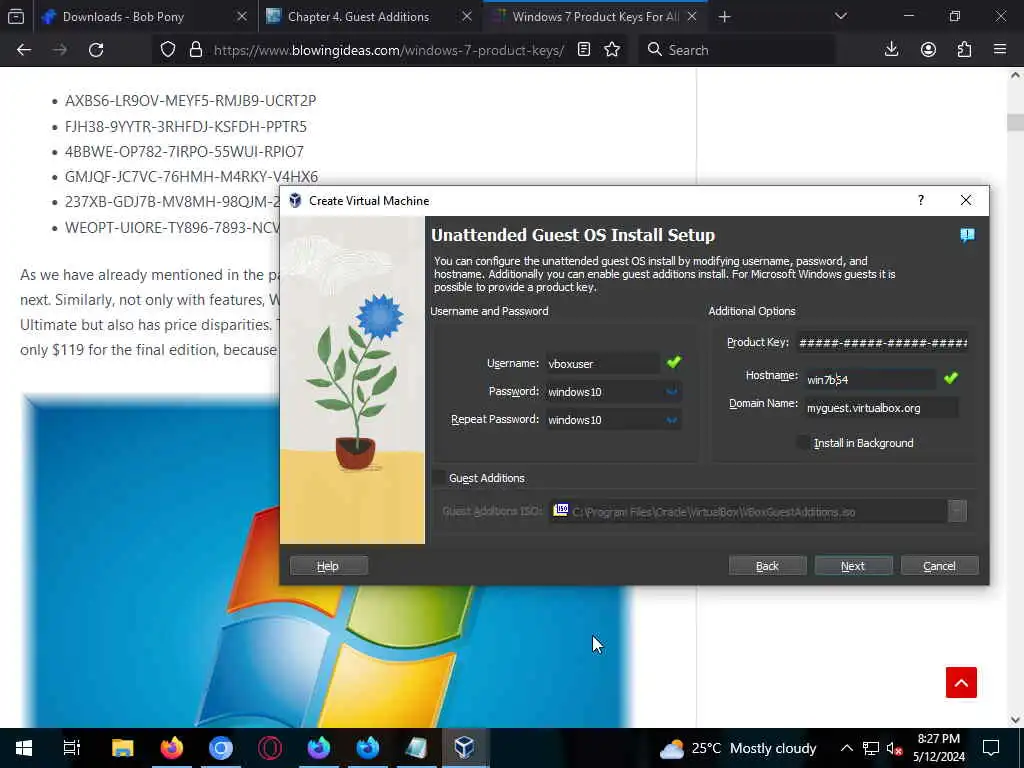Image resolution: width=1024 pixels, height=768 pixels.
Task: Open Firefox downloads panel
Action: click(x=891, y=50)
